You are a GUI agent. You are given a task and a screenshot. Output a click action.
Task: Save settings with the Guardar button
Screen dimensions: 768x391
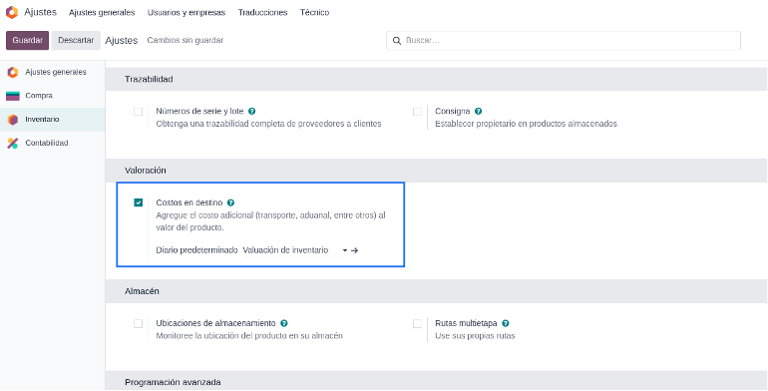coord(27,41)
